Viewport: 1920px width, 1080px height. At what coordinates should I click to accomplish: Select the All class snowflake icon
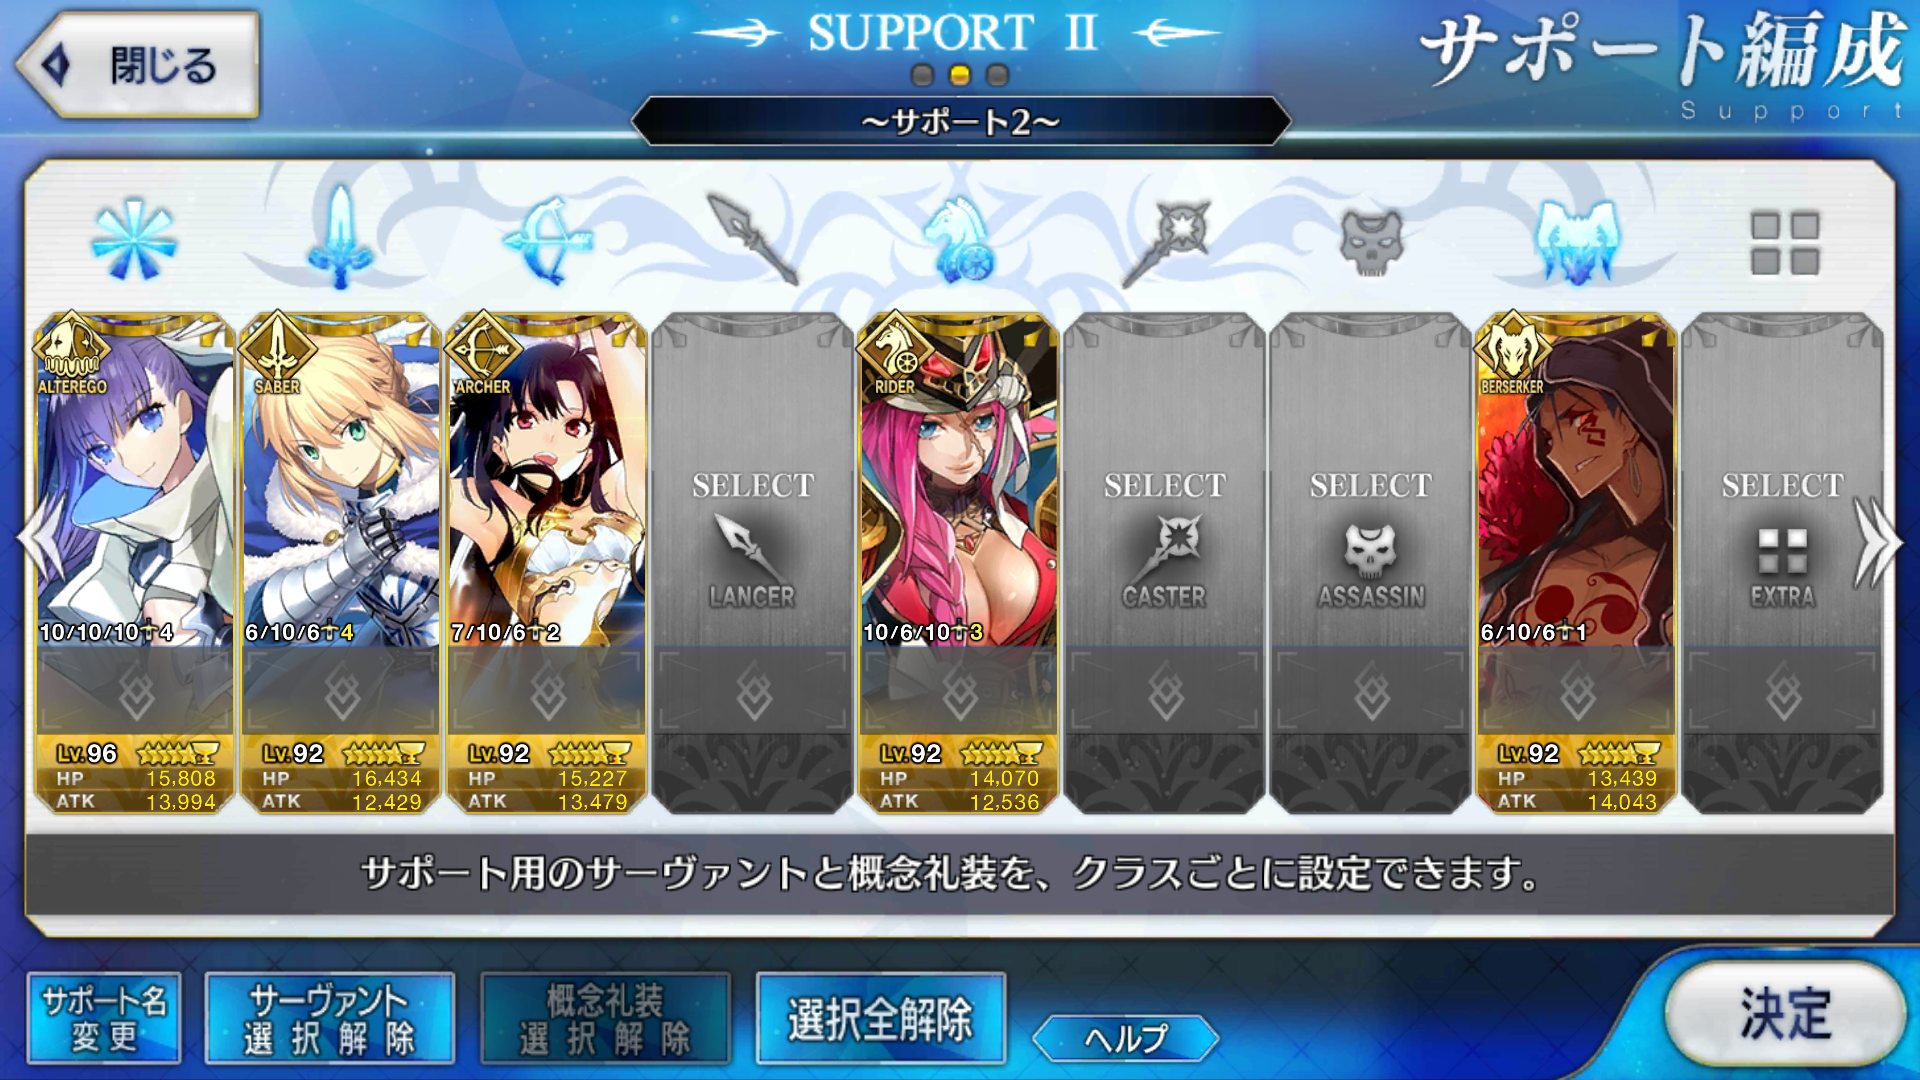click(x=134, y=241)
